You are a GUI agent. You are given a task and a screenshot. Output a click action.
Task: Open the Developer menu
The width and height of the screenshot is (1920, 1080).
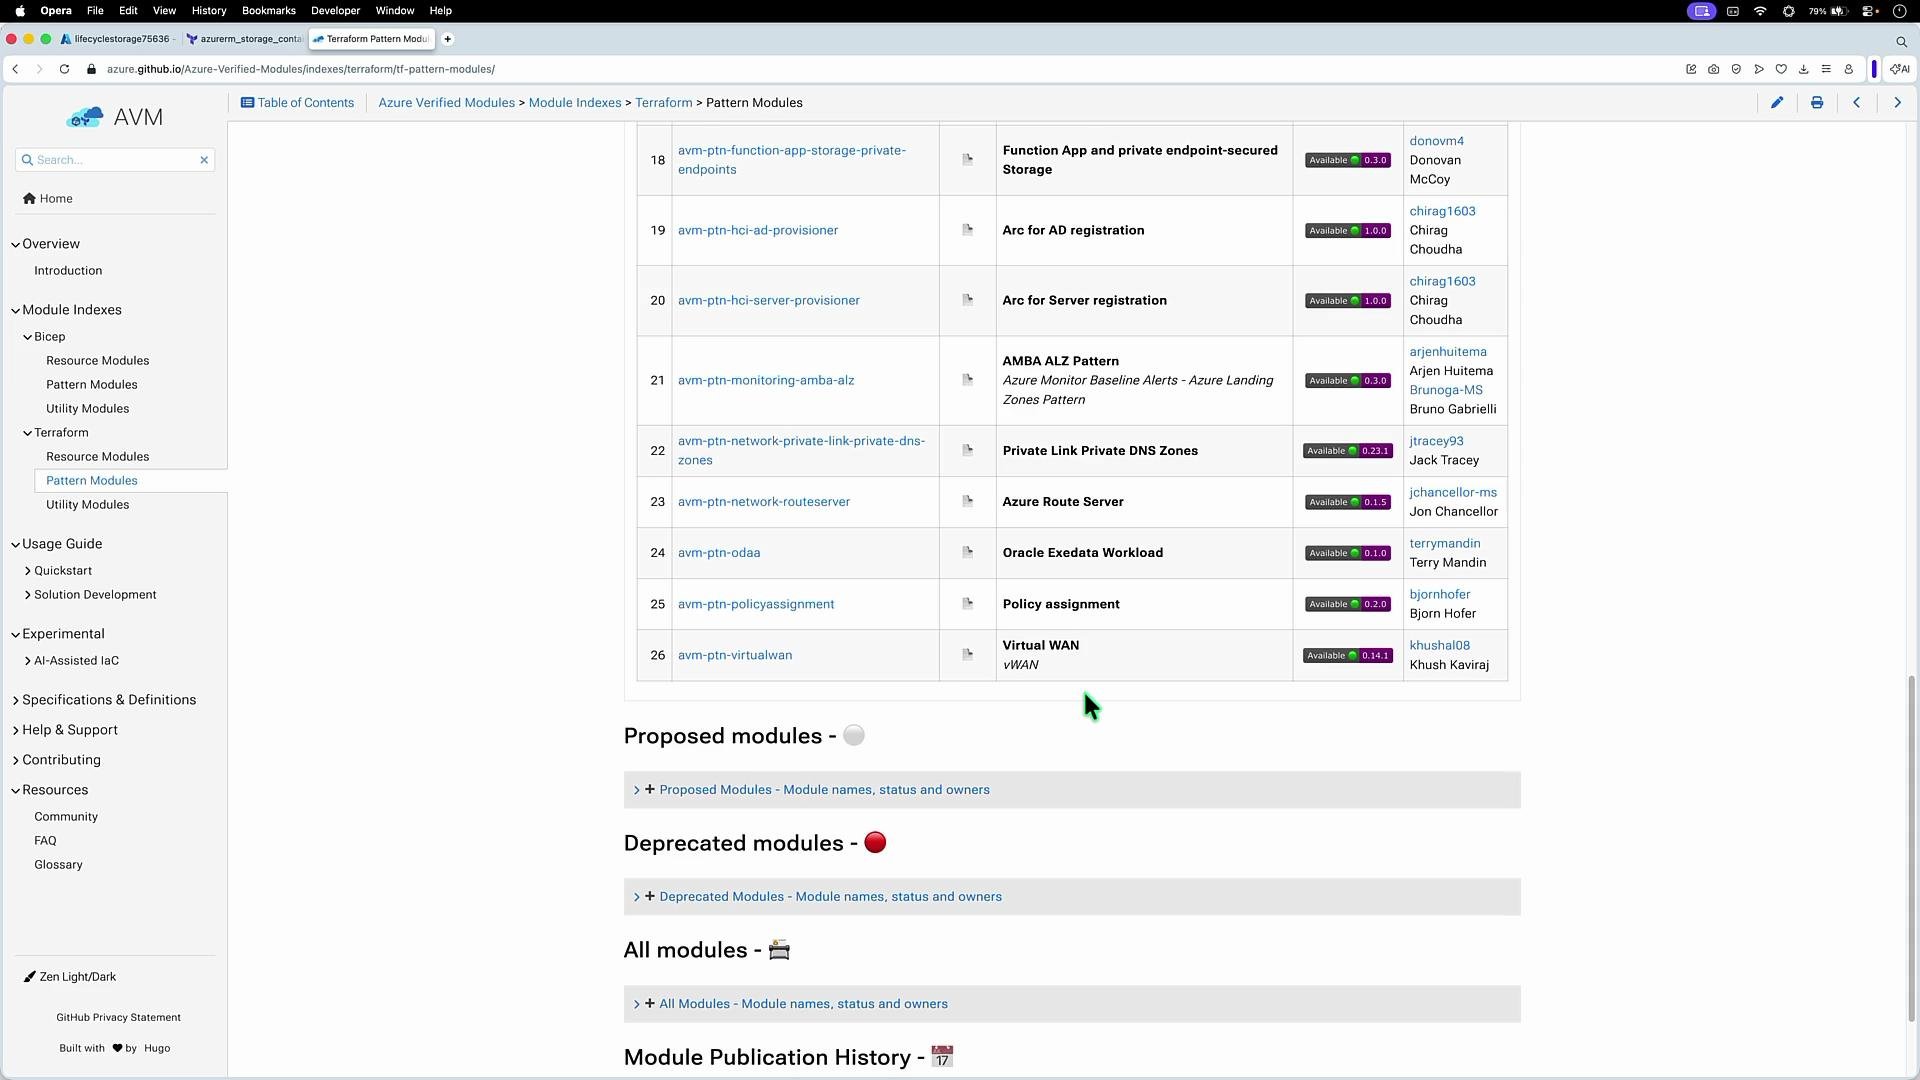(335, 11)
